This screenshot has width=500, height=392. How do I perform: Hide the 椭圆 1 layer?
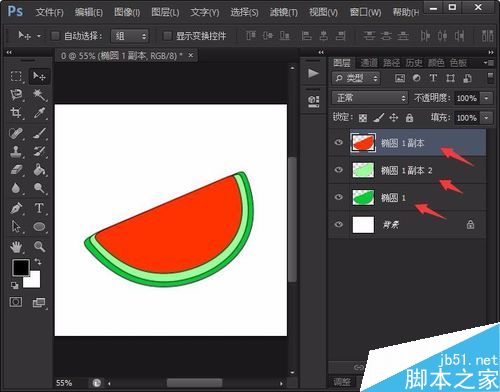339,197
